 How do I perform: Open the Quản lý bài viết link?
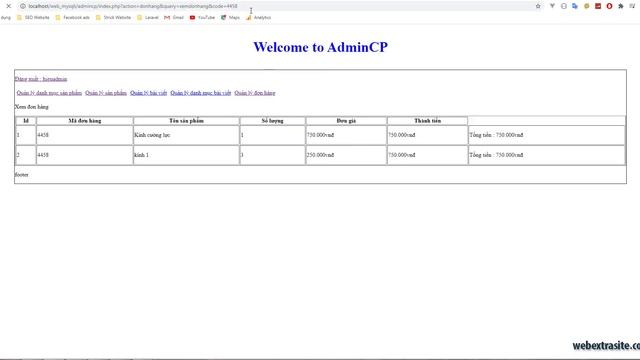click(x=149, y=93)
